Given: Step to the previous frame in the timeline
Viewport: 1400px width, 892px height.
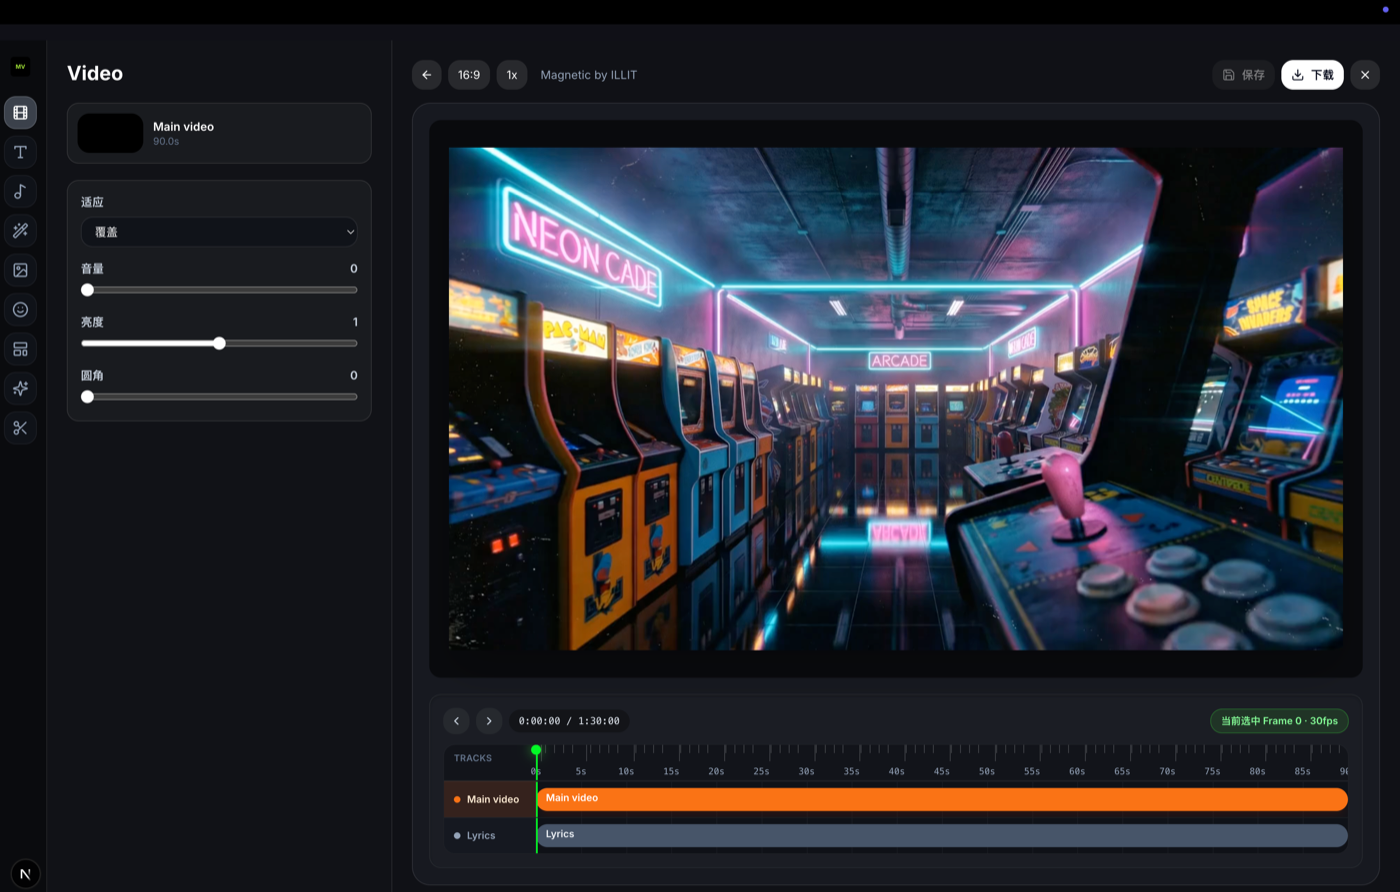Looking at the screenshot, I should coord(456,721).
